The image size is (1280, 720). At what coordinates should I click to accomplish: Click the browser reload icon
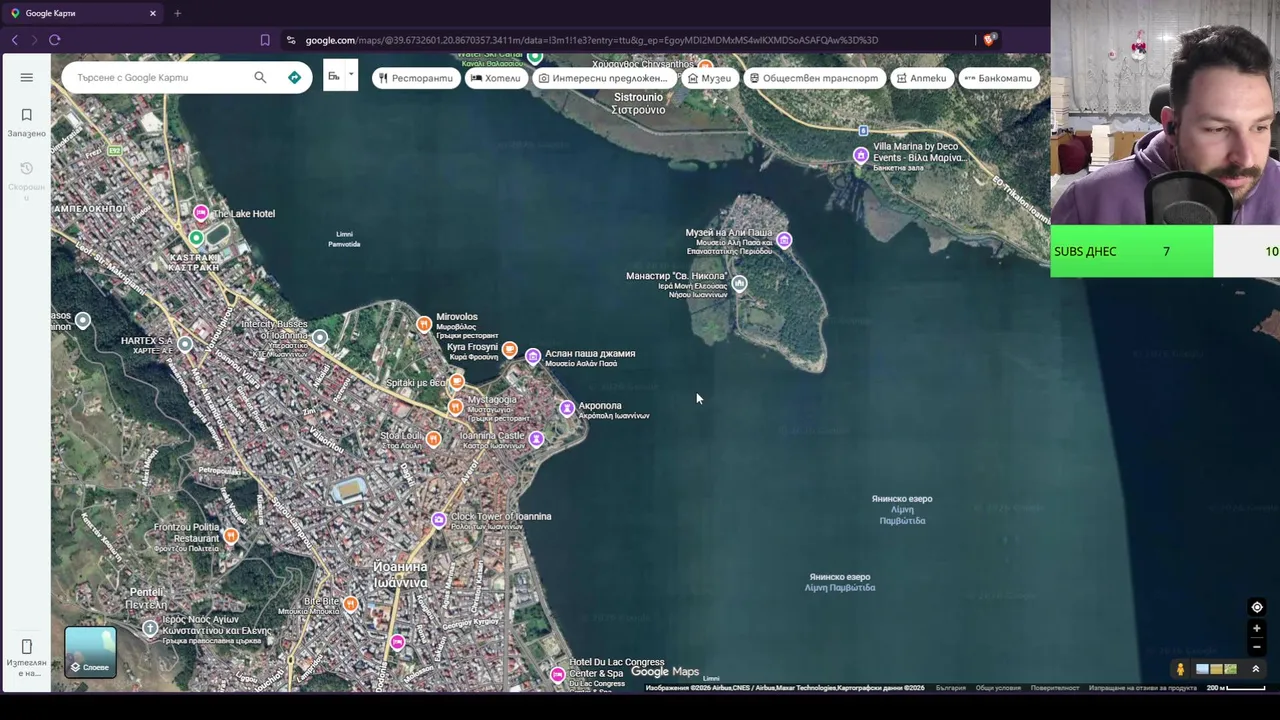(x=55, y=40)
